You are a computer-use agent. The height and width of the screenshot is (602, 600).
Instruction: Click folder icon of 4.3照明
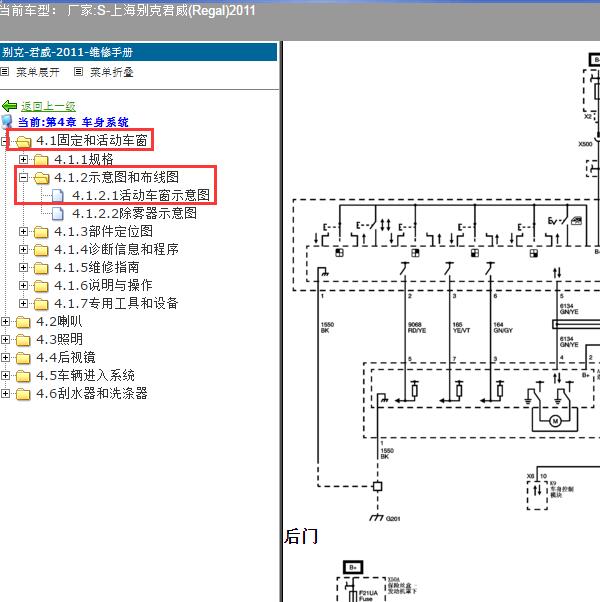click(23, 340)
